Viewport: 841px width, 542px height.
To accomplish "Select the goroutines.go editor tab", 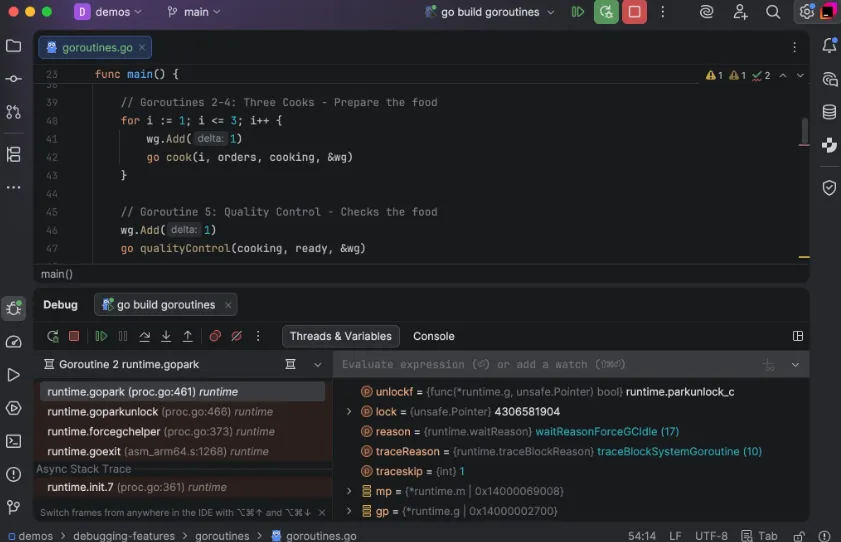I will pos(97,48).
